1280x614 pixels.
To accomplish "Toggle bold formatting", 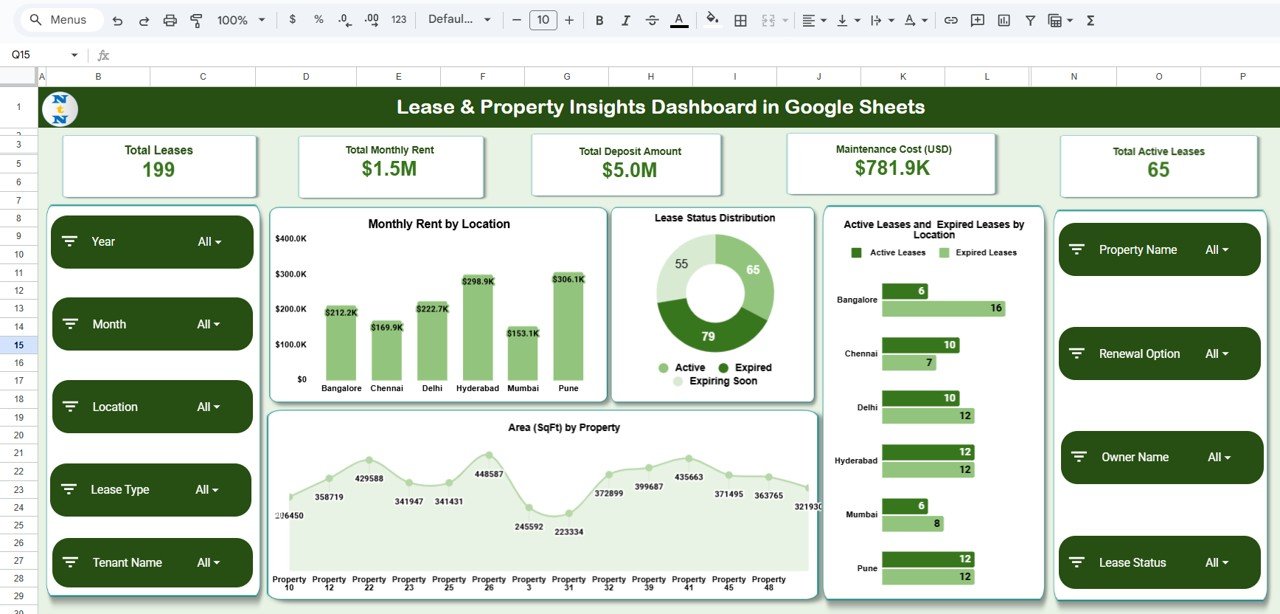I will (x=599, y=19).
